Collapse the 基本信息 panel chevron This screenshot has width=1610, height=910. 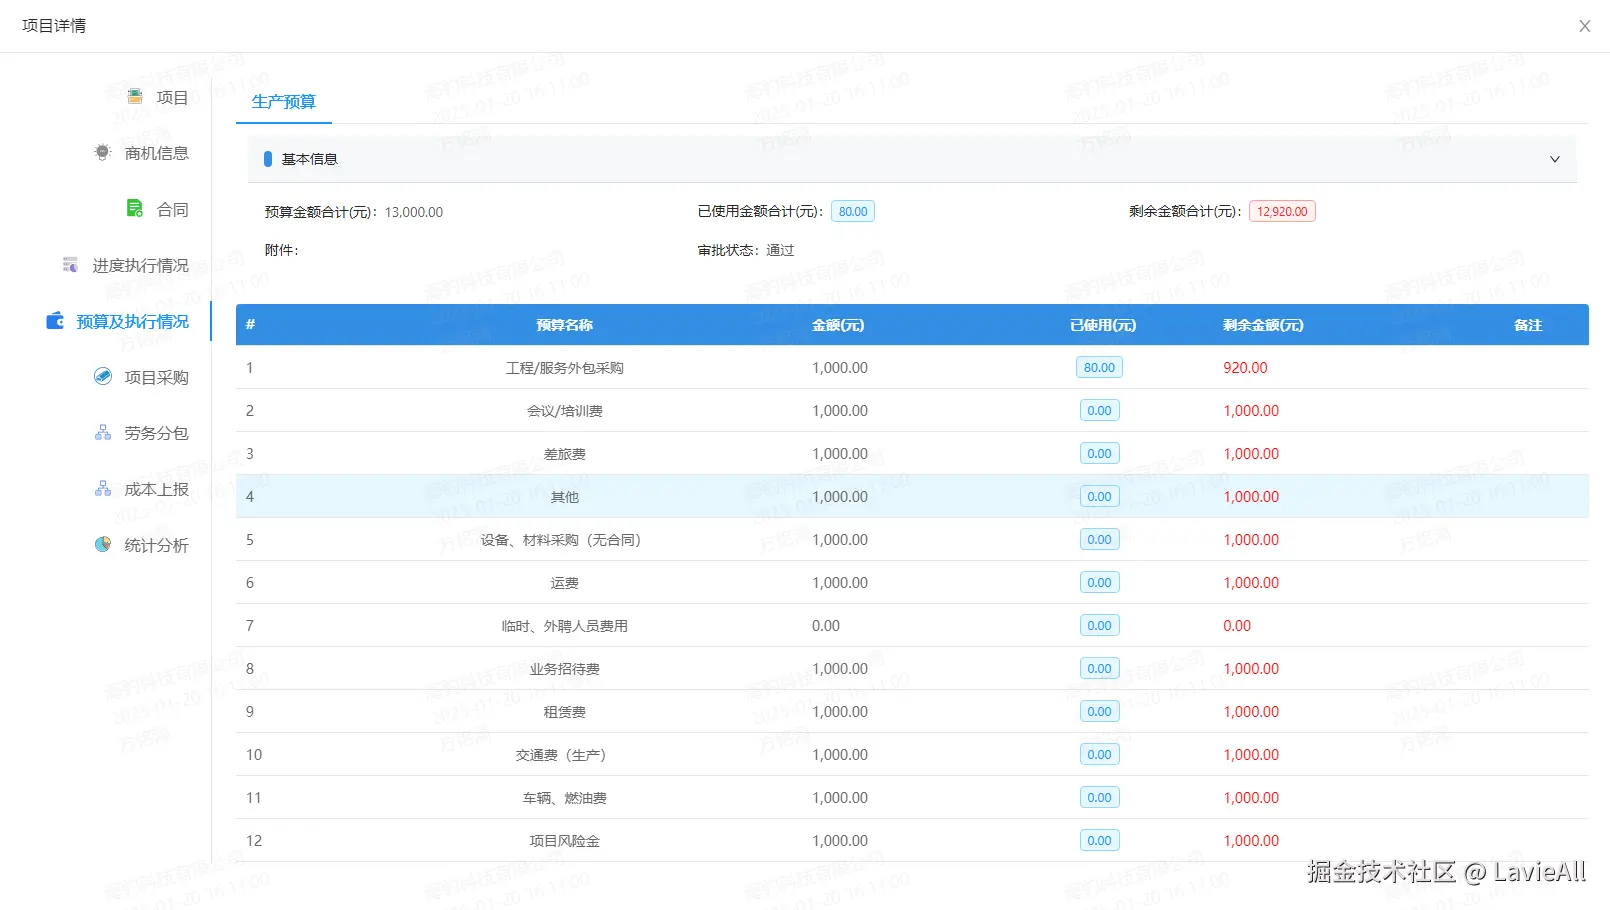tap(1555, 159)
